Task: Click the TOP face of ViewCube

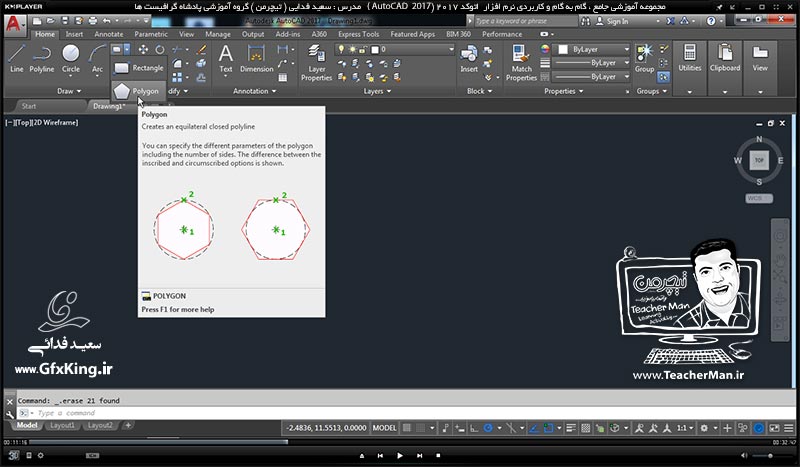Action: point(759,160)
